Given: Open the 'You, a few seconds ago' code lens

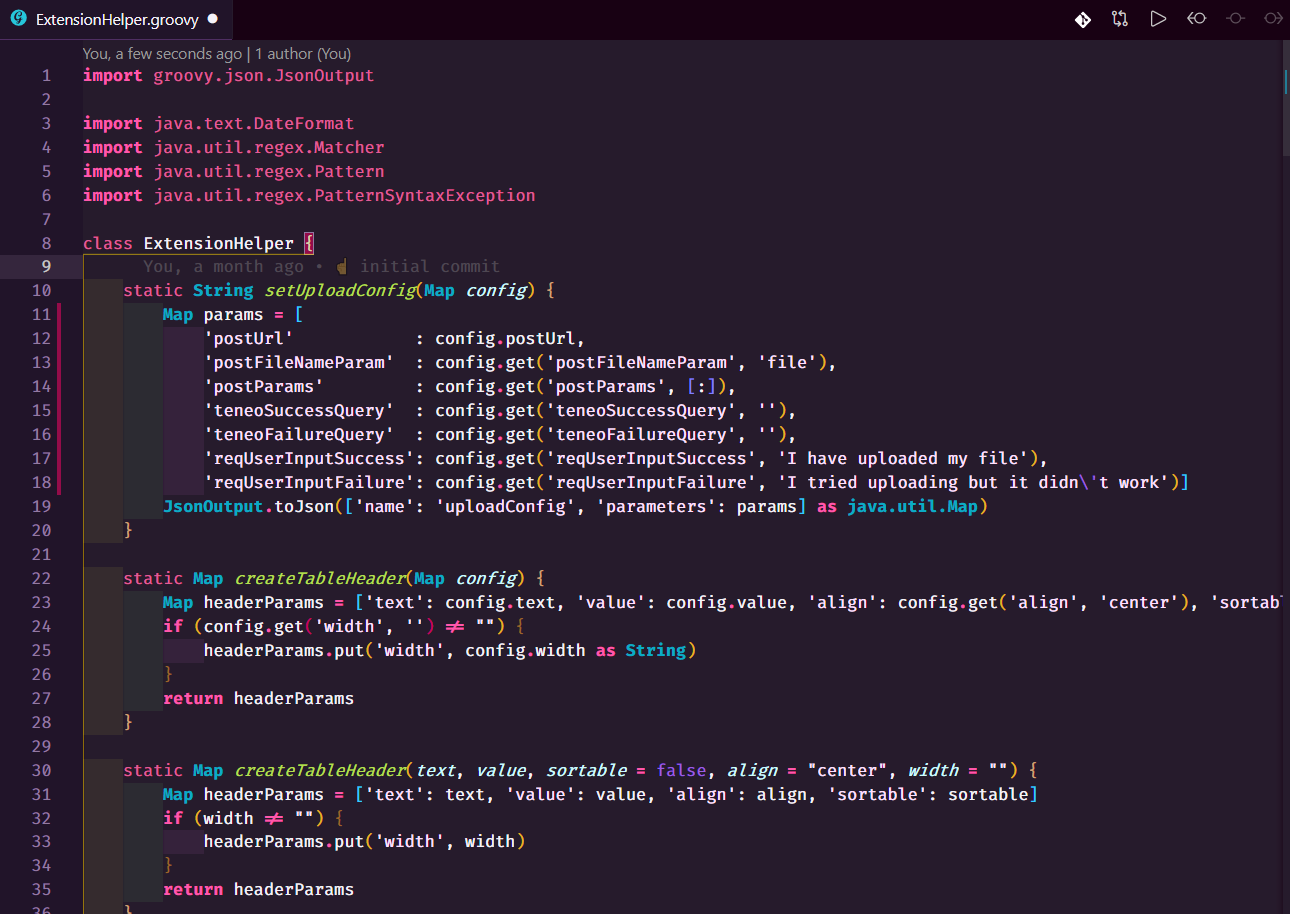Looking at the screenshot, I should 162,54.
